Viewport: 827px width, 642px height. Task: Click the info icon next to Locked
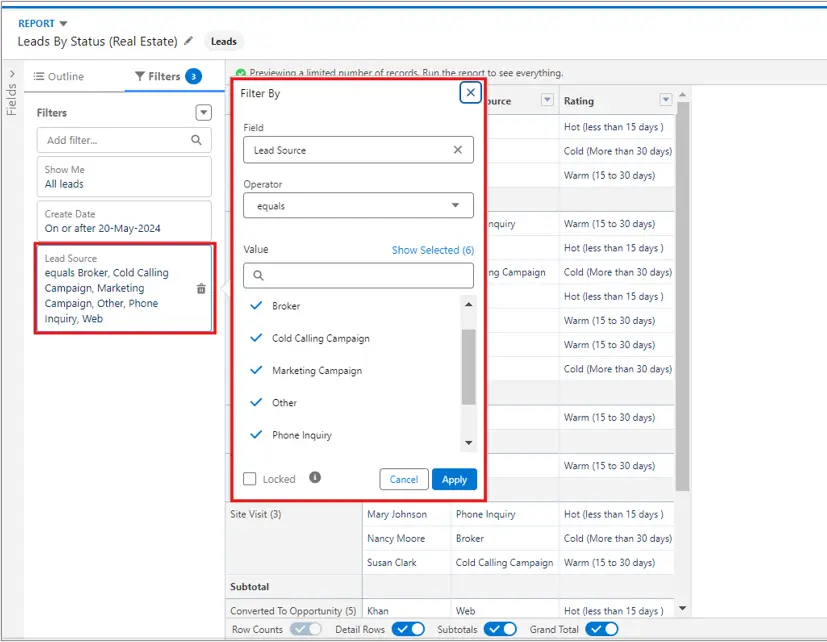pyautogui.click(x=315, y=477)
